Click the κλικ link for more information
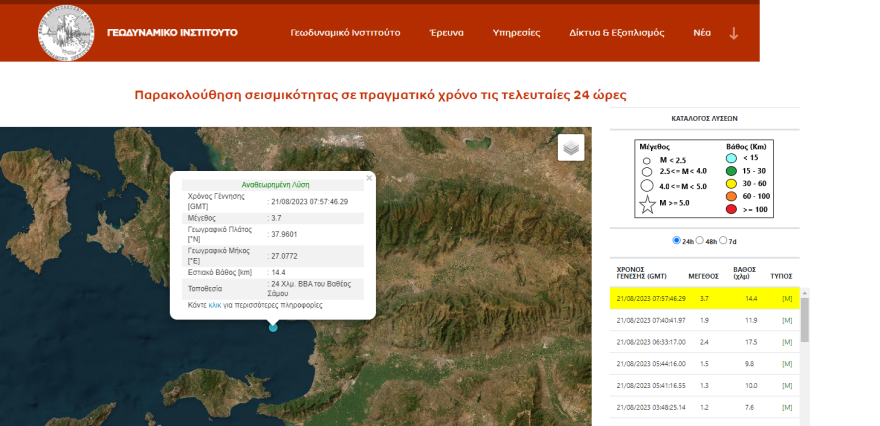The image size is (880, 426). (x=214, y=305)
